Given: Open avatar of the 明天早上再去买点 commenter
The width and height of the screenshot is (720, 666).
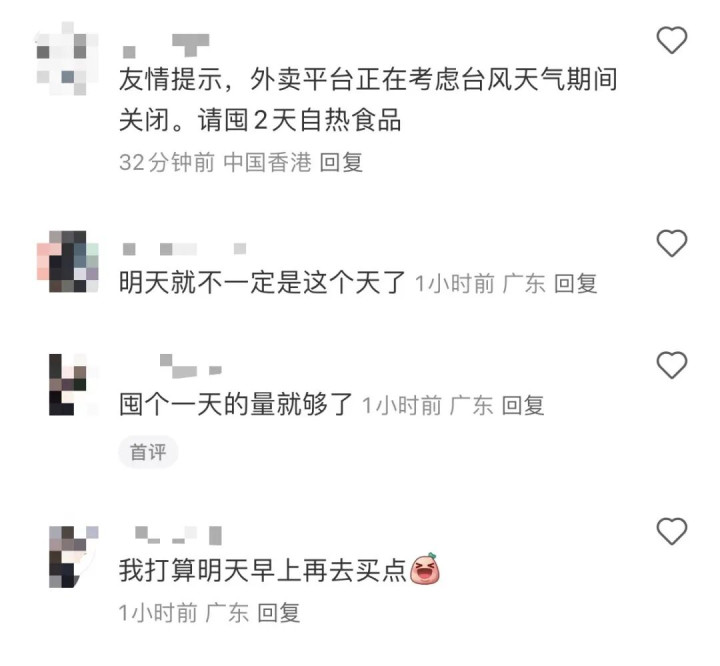Looking at the screenshot, I should pos(73,557).
